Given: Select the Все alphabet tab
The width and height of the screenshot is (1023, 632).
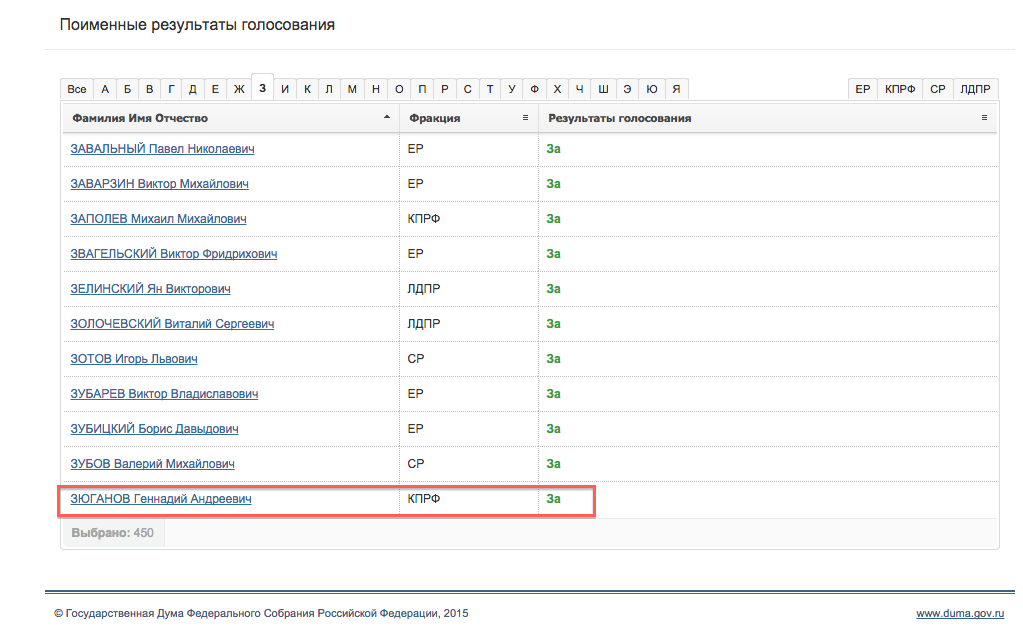Looking at the screenshot, I should [x=77, y=89].
